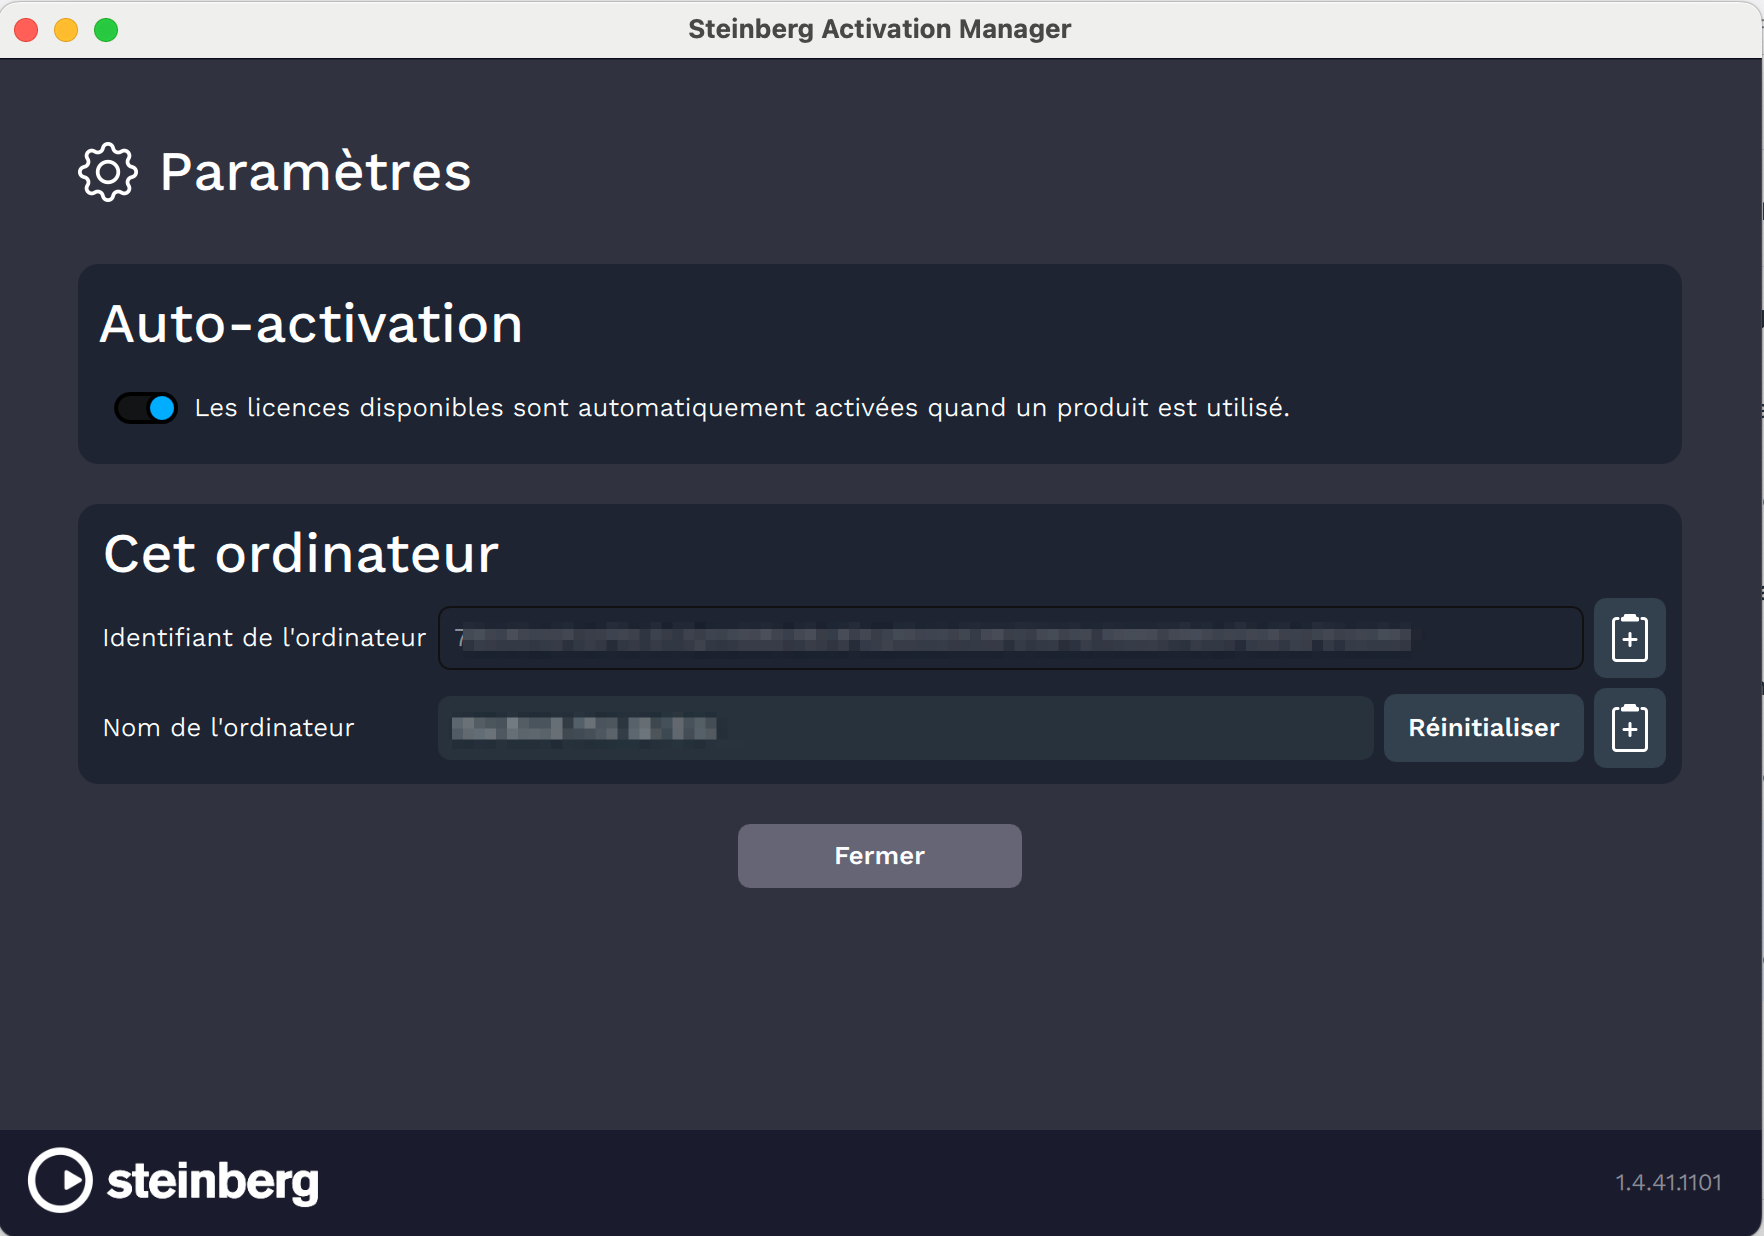
Task: Close settings with the Fermer button
Action: pos(880,856)
